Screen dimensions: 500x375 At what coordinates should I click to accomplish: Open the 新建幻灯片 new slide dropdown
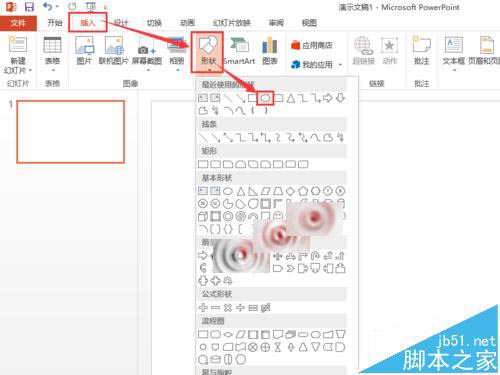tap(18, 66)
